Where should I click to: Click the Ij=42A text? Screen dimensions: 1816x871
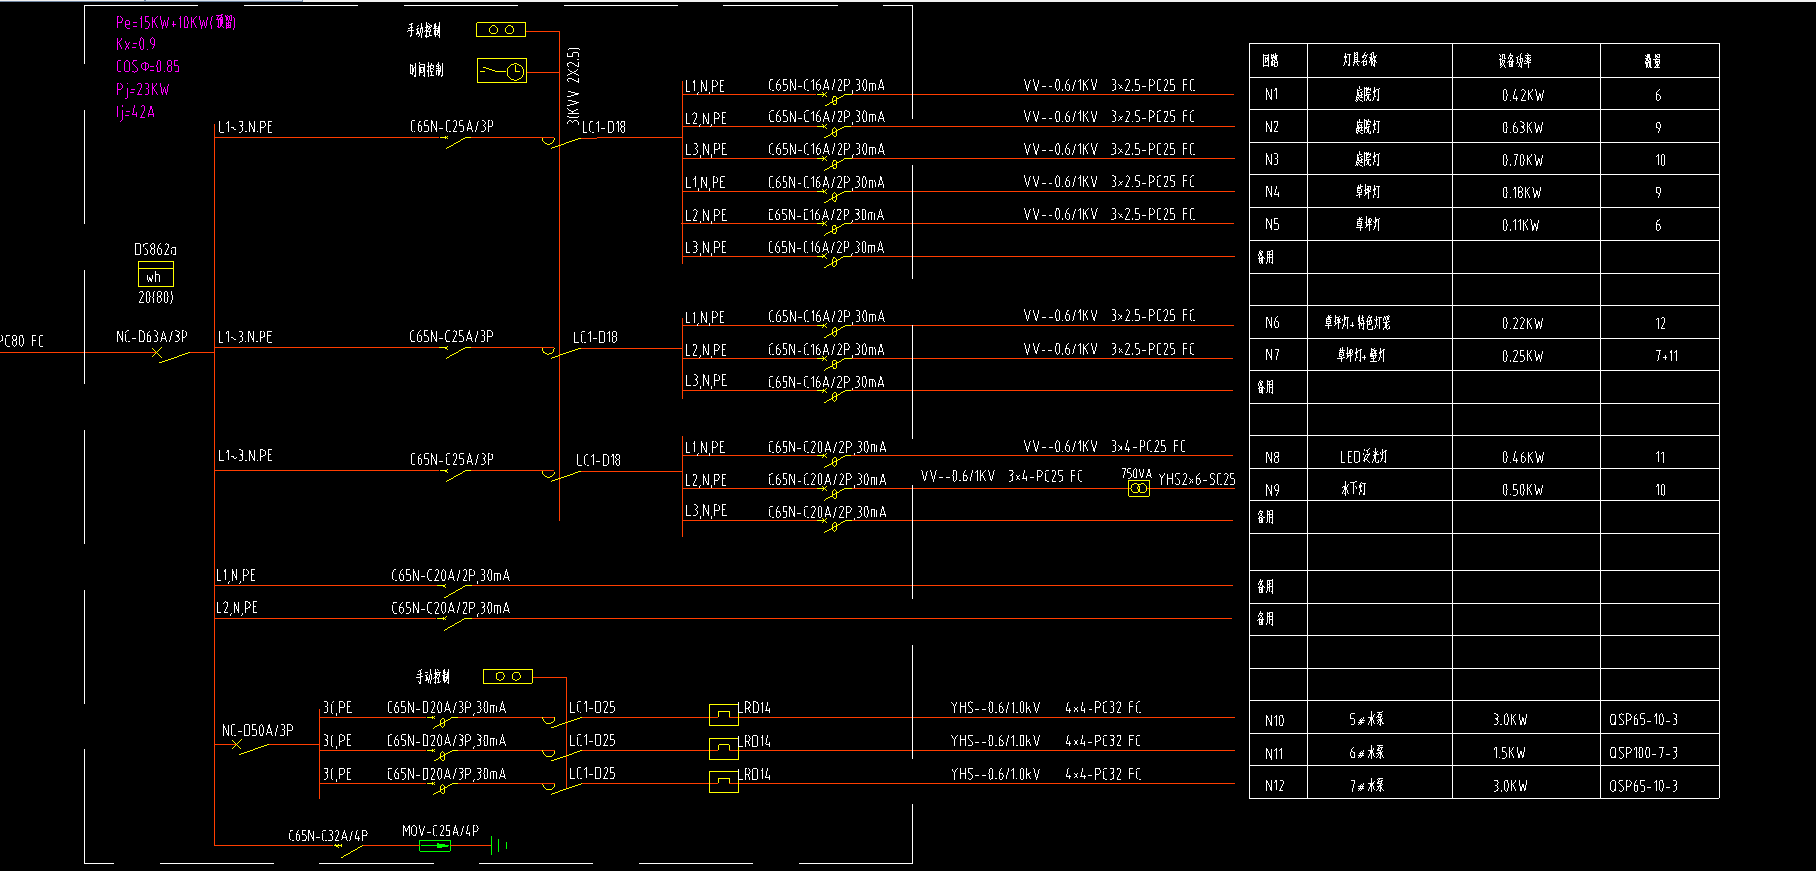[135, 113]
